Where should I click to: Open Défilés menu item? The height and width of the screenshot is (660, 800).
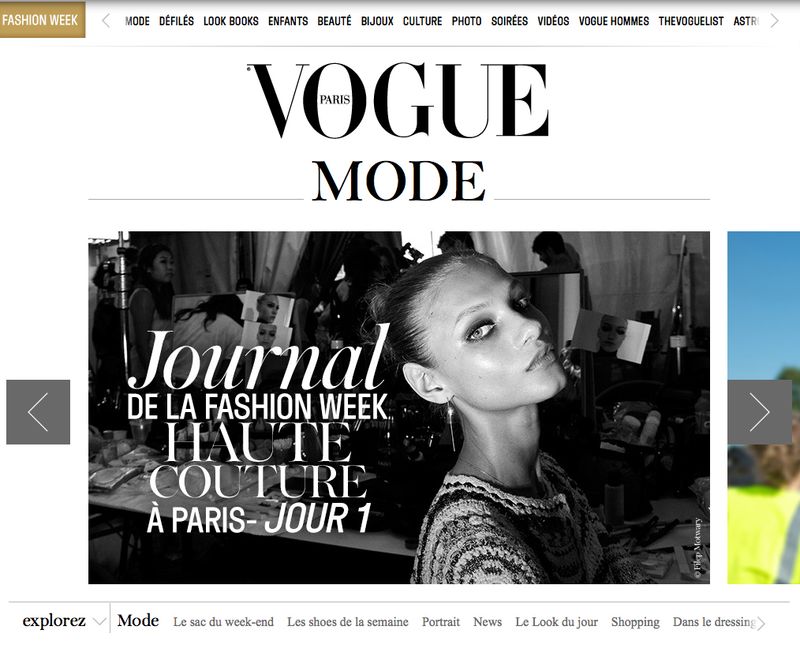177,21
